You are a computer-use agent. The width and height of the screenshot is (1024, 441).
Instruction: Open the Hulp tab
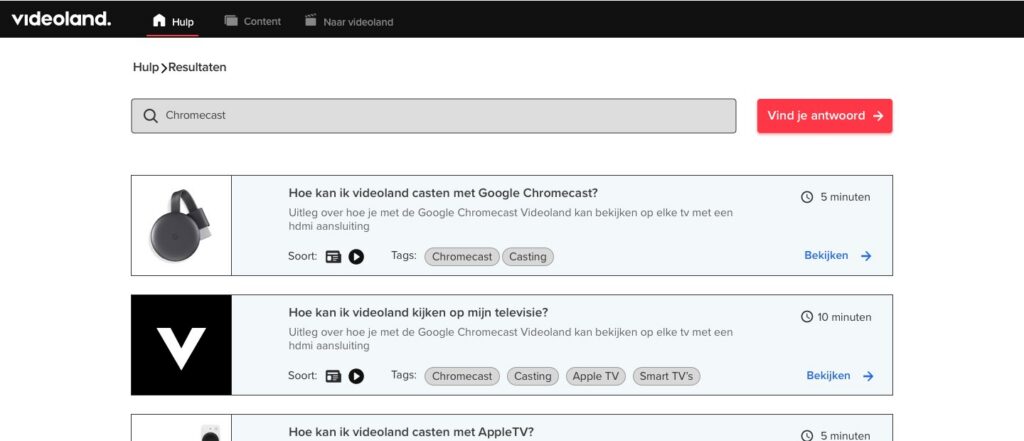(173, 22)
